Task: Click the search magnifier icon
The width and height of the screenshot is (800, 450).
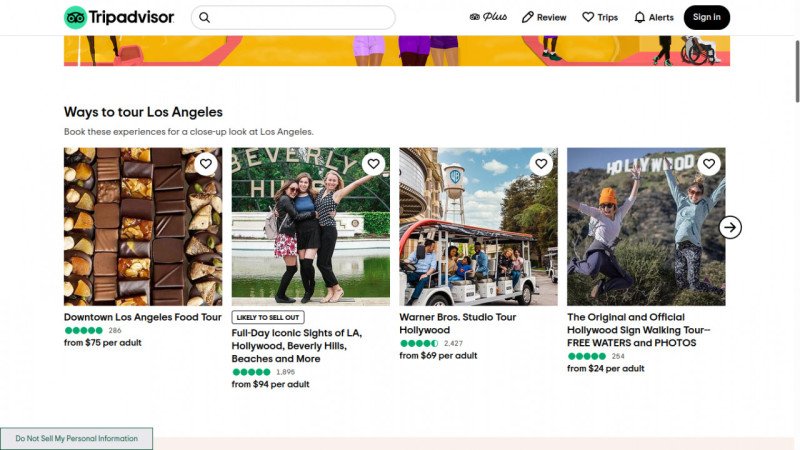Action: point(205,17)
